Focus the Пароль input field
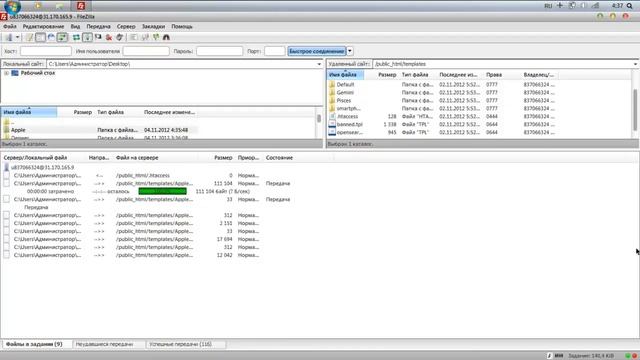This screenshot has width=640, height=360. [x=220, y=51]
